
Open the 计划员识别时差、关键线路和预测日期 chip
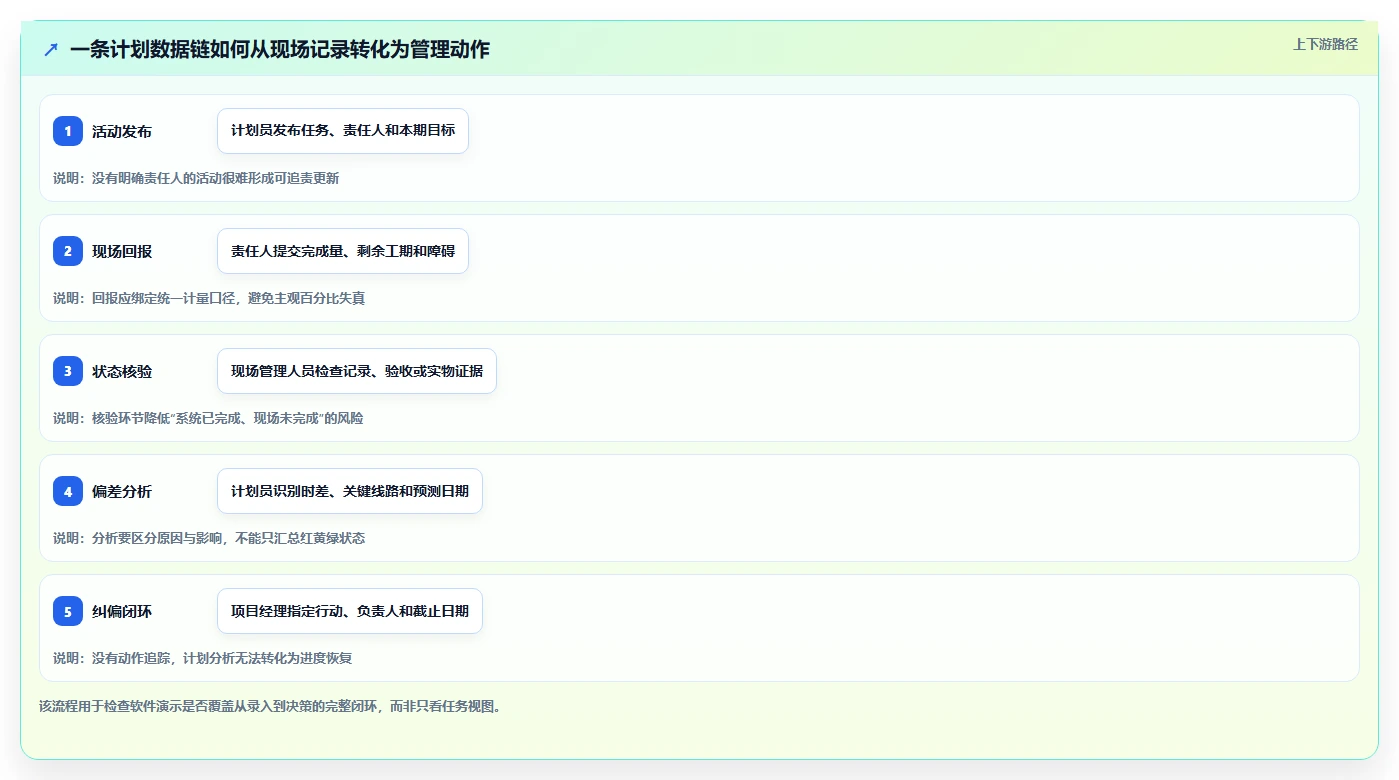coord(350,491)
